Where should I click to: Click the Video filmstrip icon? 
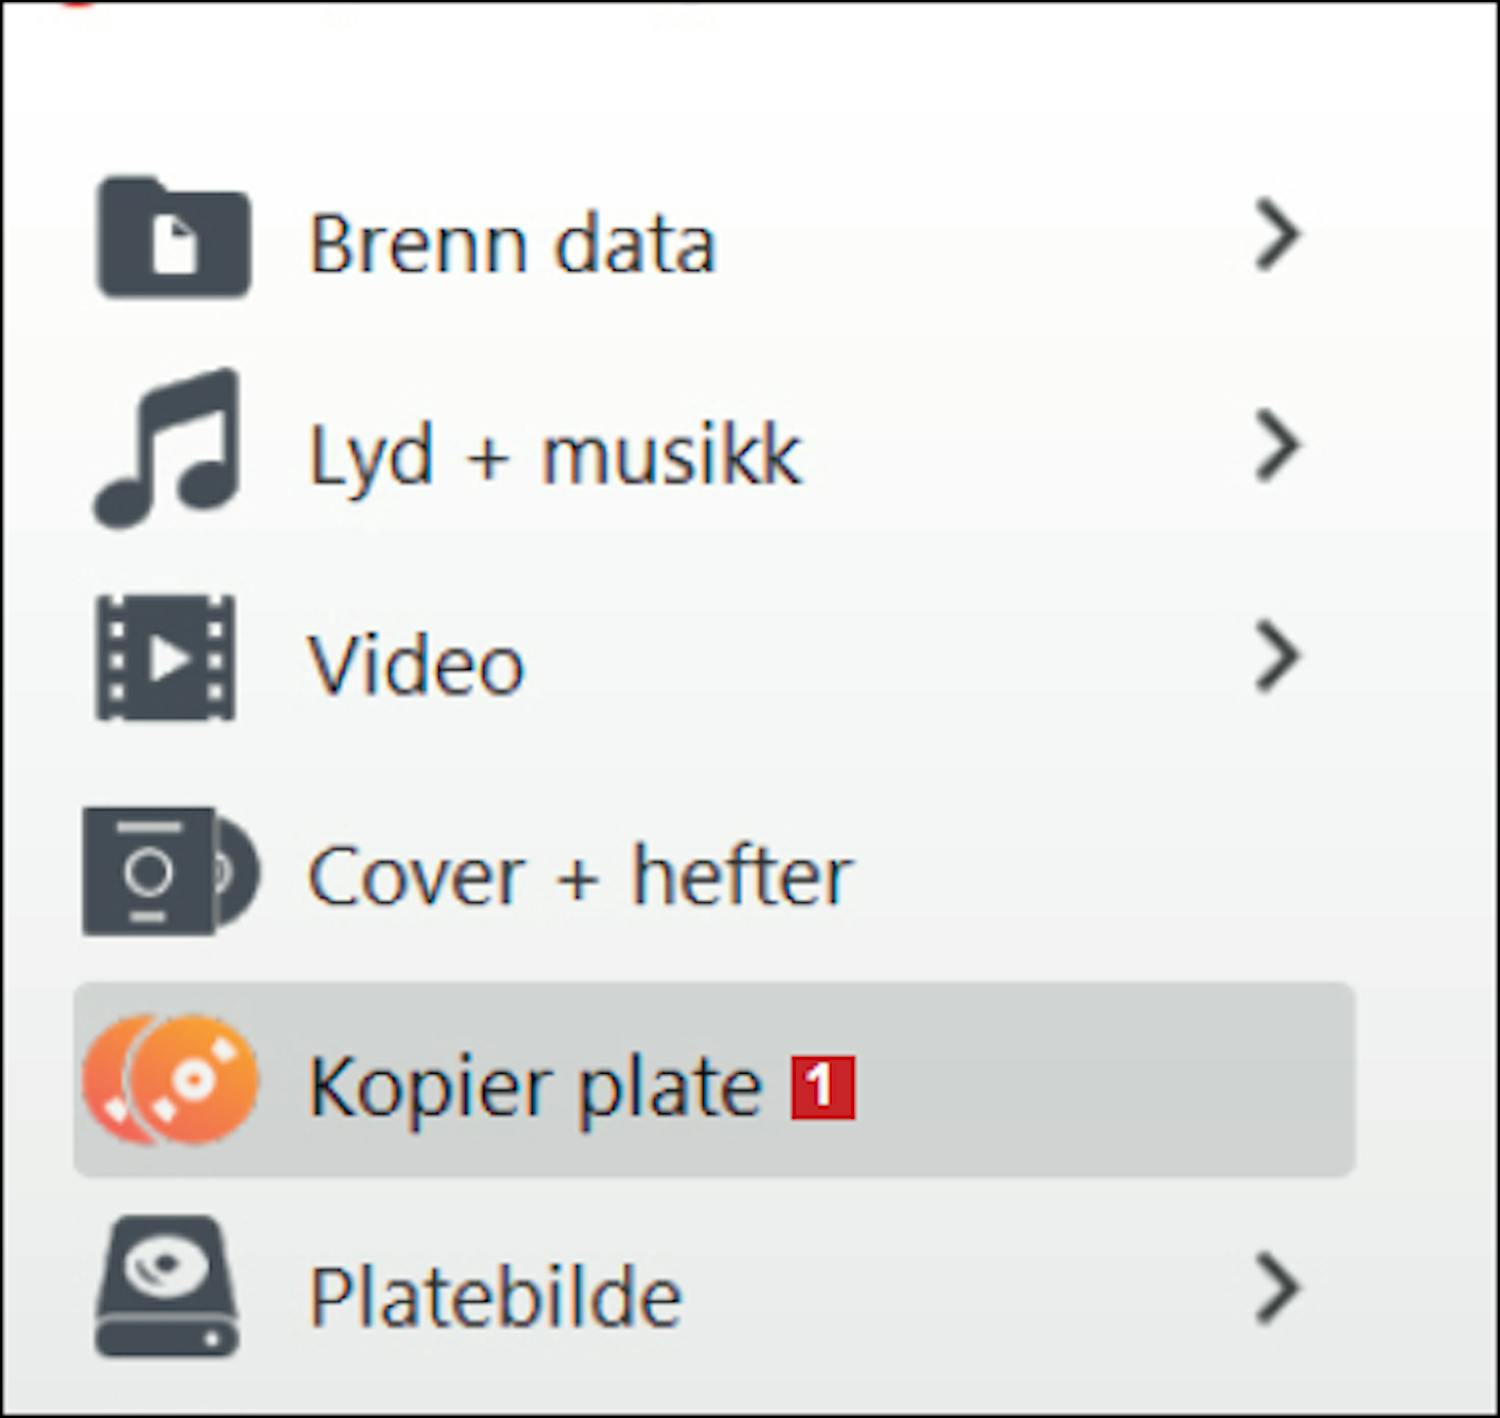click(166, 657)
